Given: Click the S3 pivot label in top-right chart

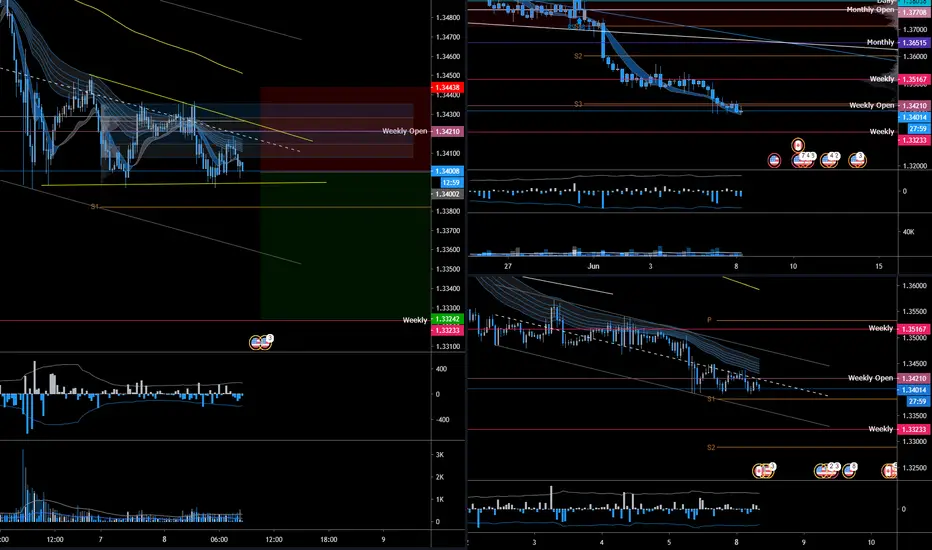Looking at the screenshot, I should tap(578, 104).
